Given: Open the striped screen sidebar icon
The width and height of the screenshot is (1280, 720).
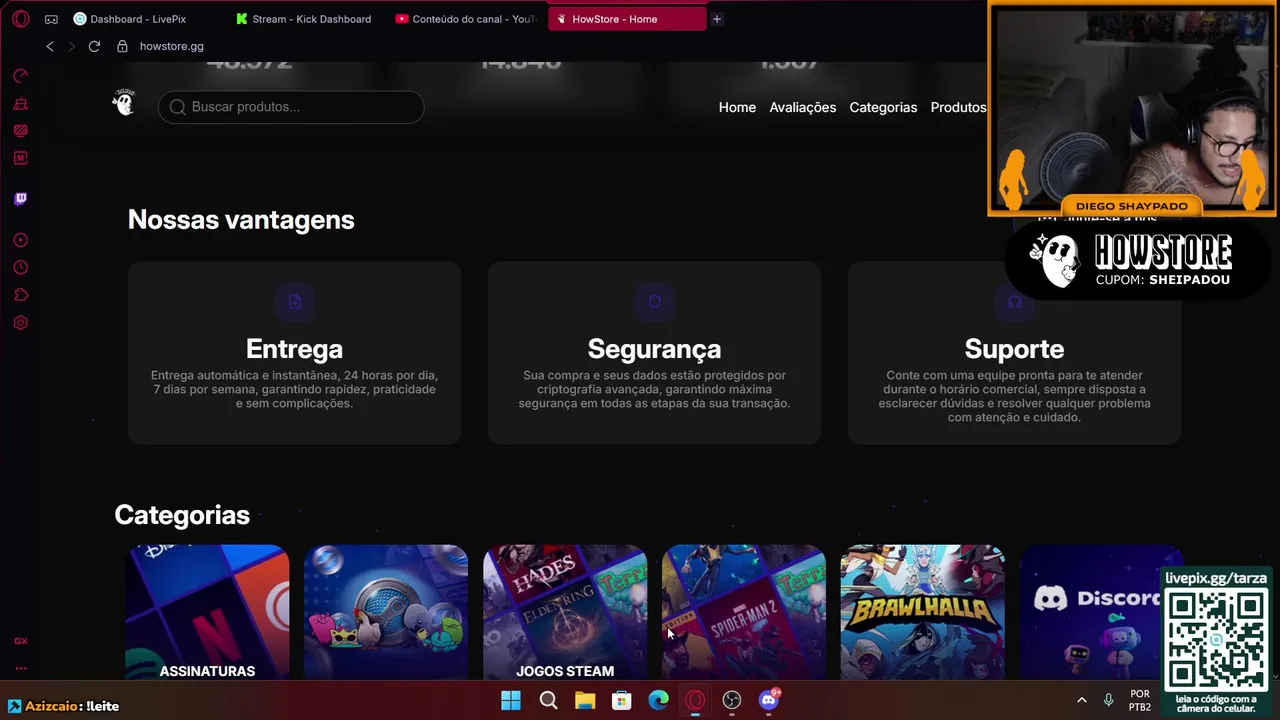Looking at the screenshot, I should click(21, 131).
